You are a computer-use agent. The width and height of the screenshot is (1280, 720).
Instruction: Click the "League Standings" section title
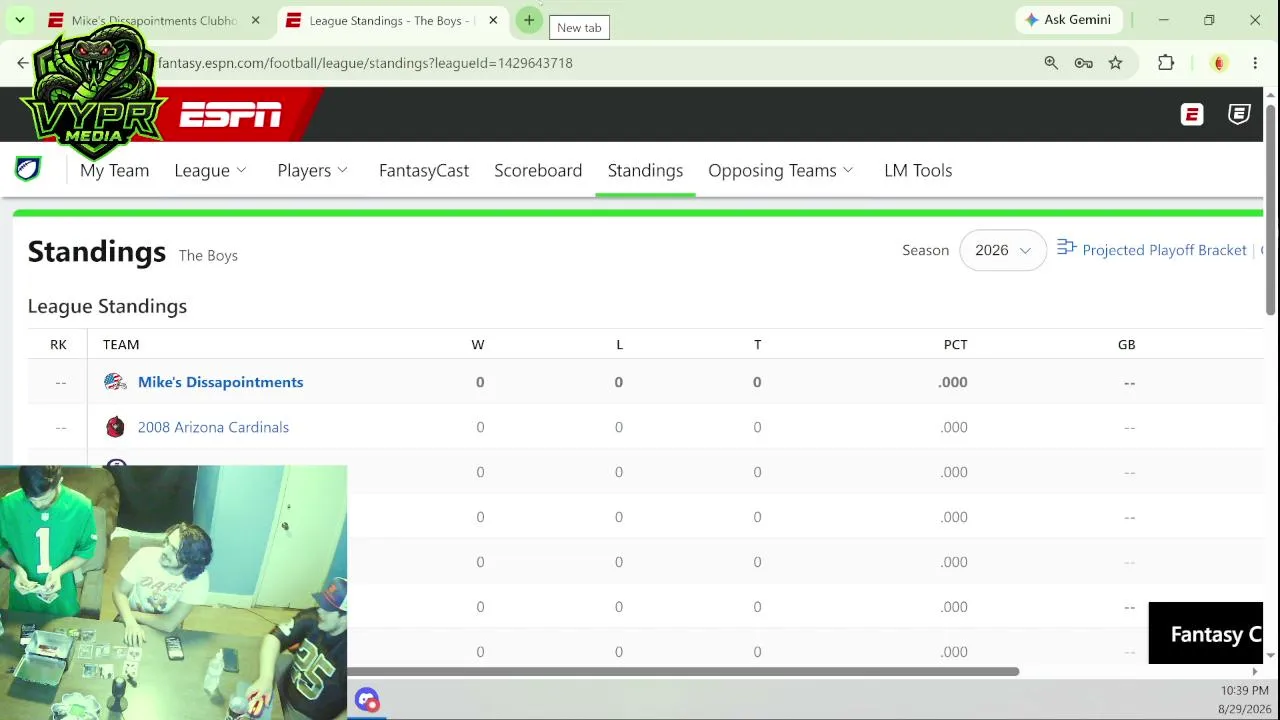[107, 306]
